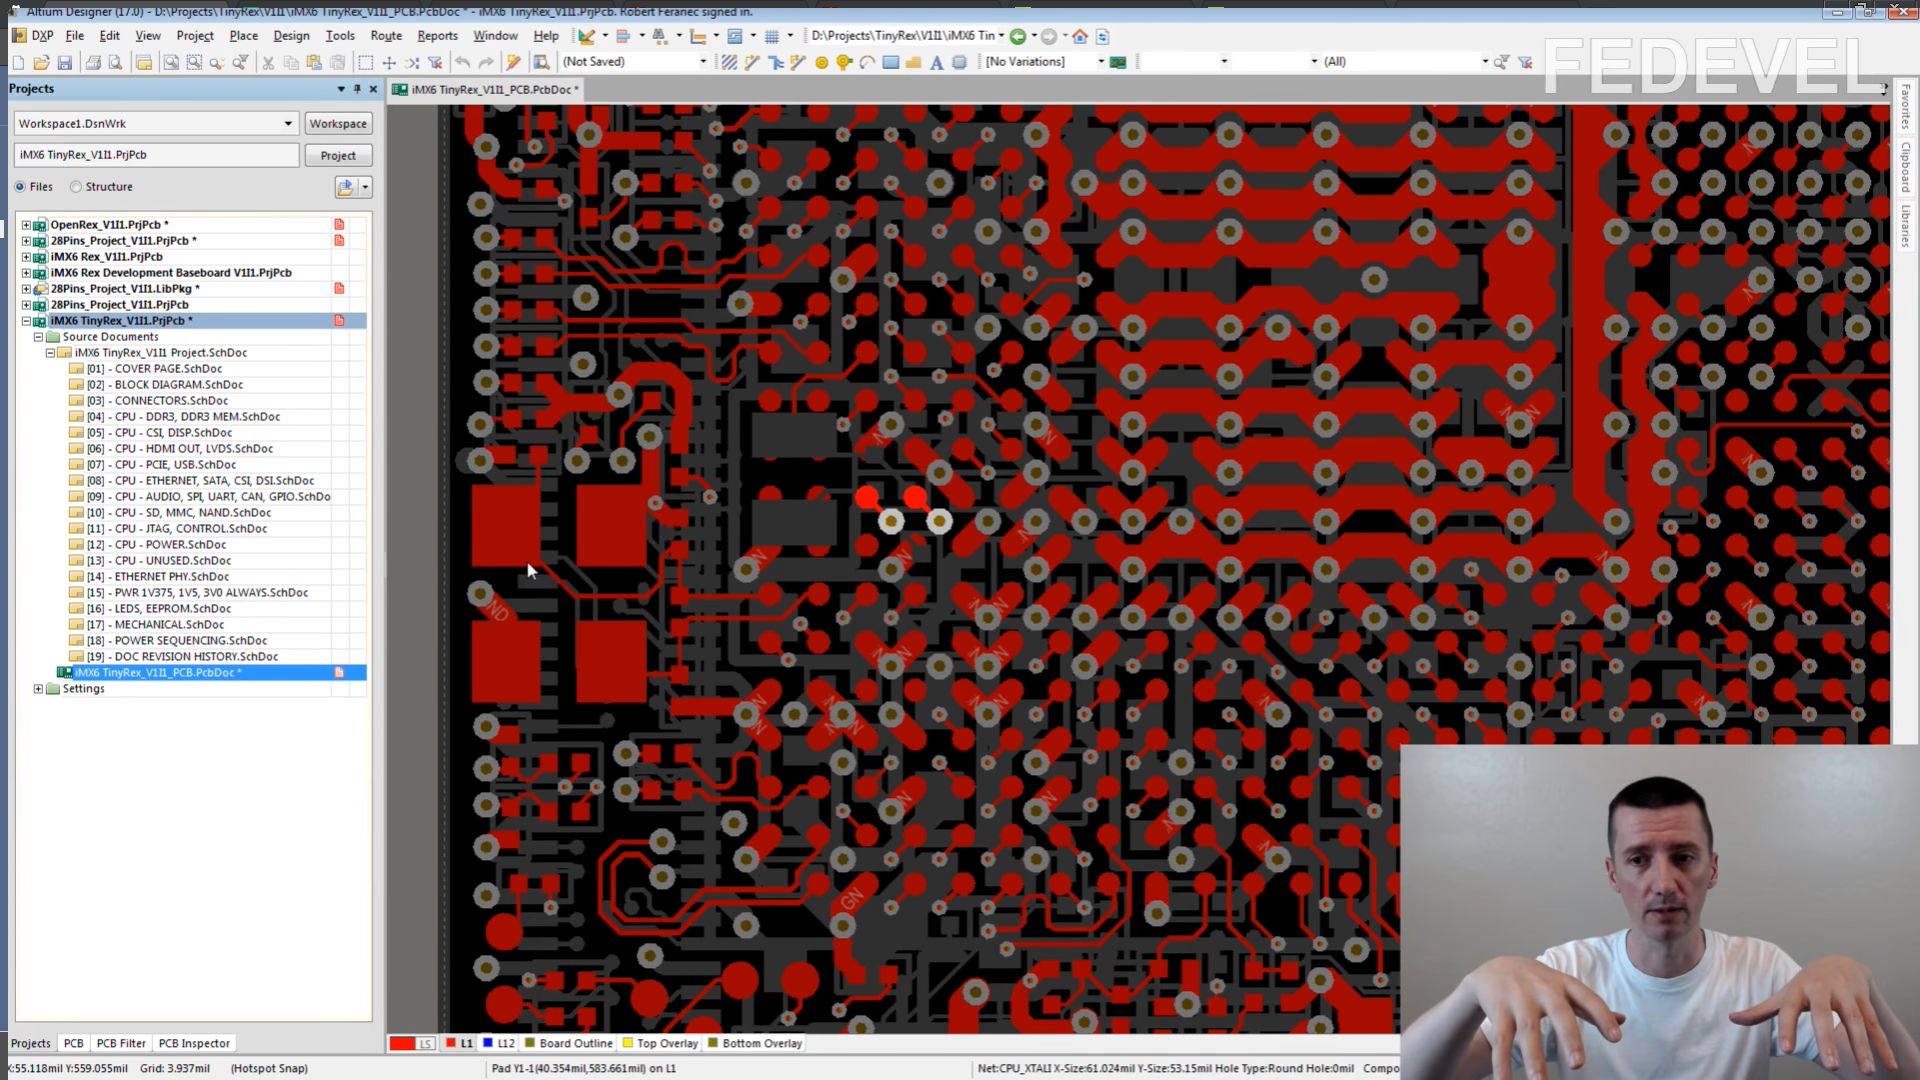Click the Cut scissors icon
This screenshot has height=1080, width=1920.
tap(268, 62)
